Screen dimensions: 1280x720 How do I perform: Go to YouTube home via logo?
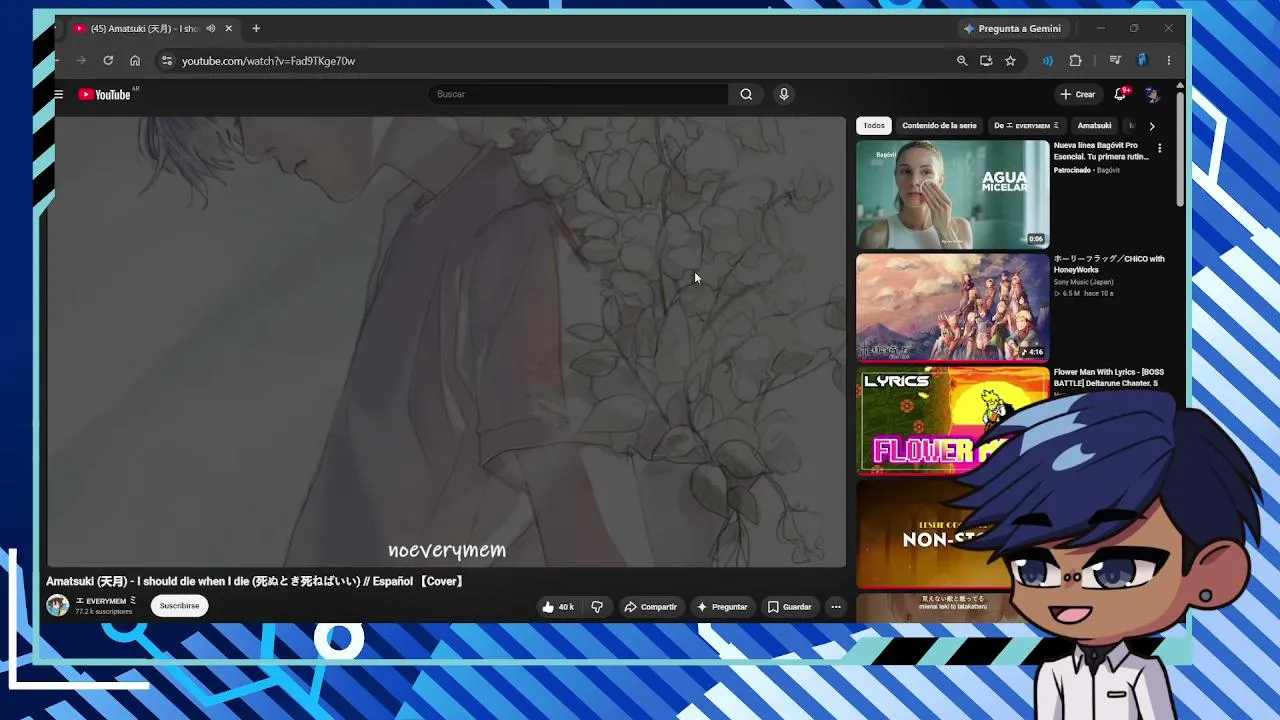tap(104, 94)
